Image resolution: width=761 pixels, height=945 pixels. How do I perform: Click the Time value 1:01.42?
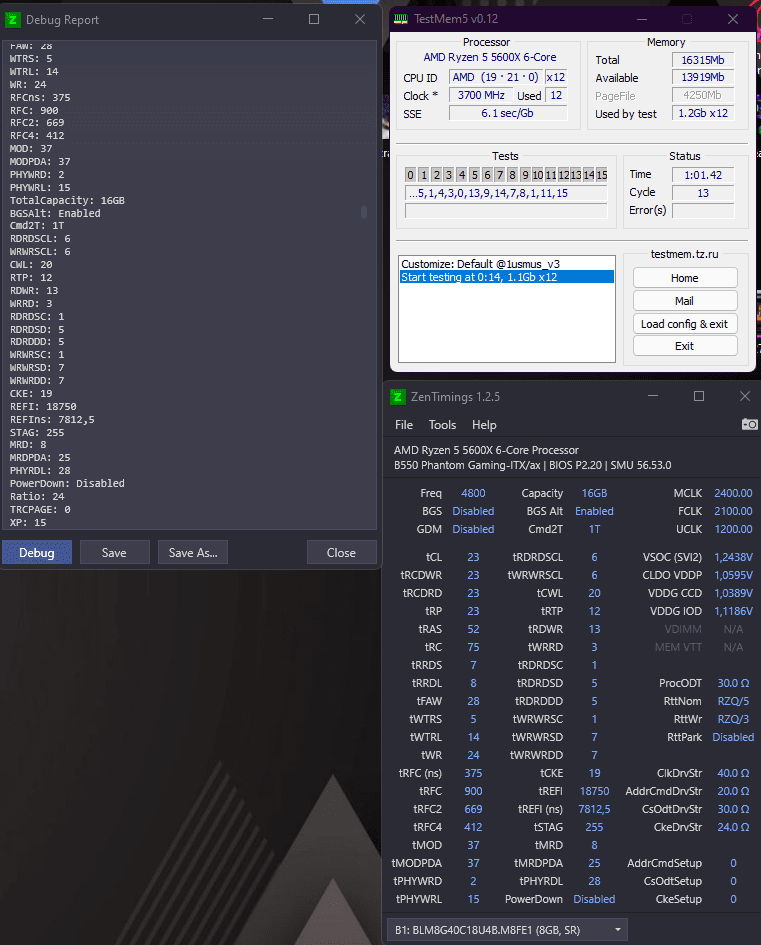[x=703, y=175]
